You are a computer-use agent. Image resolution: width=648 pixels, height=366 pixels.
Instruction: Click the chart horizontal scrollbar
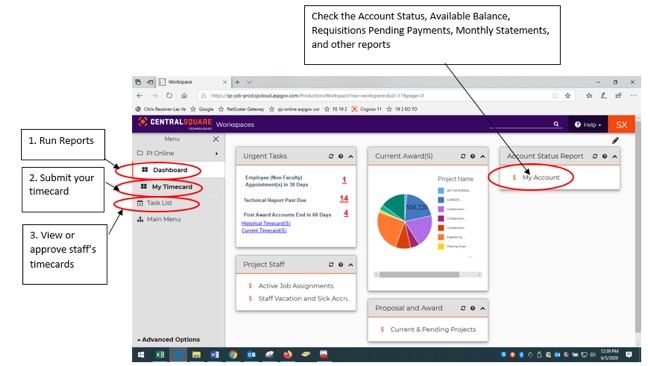click(419, 274)
